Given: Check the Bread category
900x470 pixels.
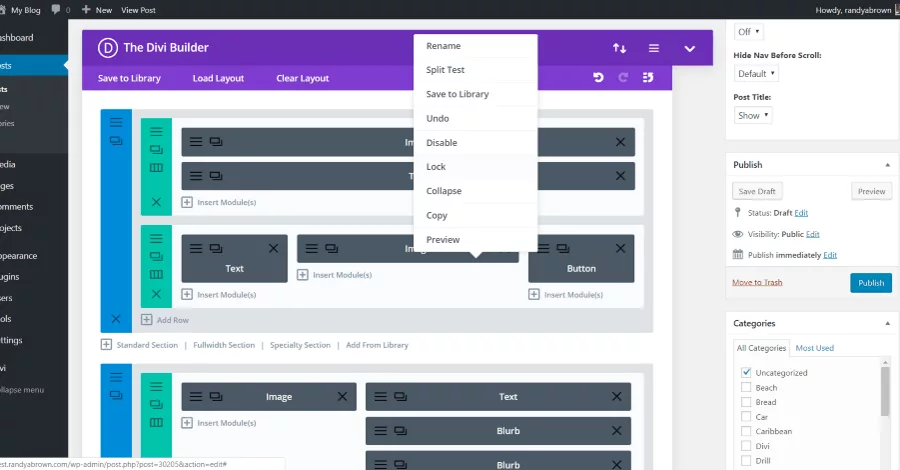Looking at the screenshot, I should [746, 402].
